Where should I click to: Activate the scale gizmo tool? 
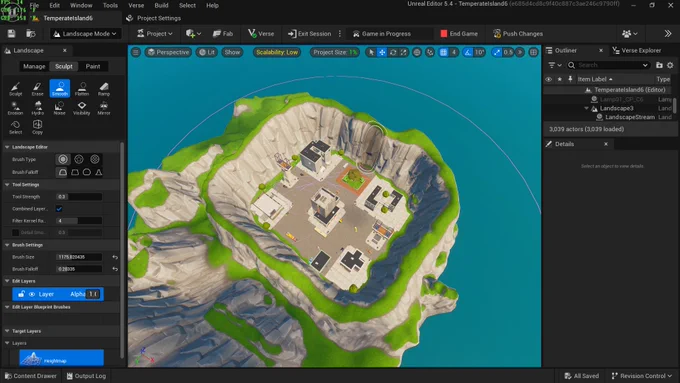(404, 52)
